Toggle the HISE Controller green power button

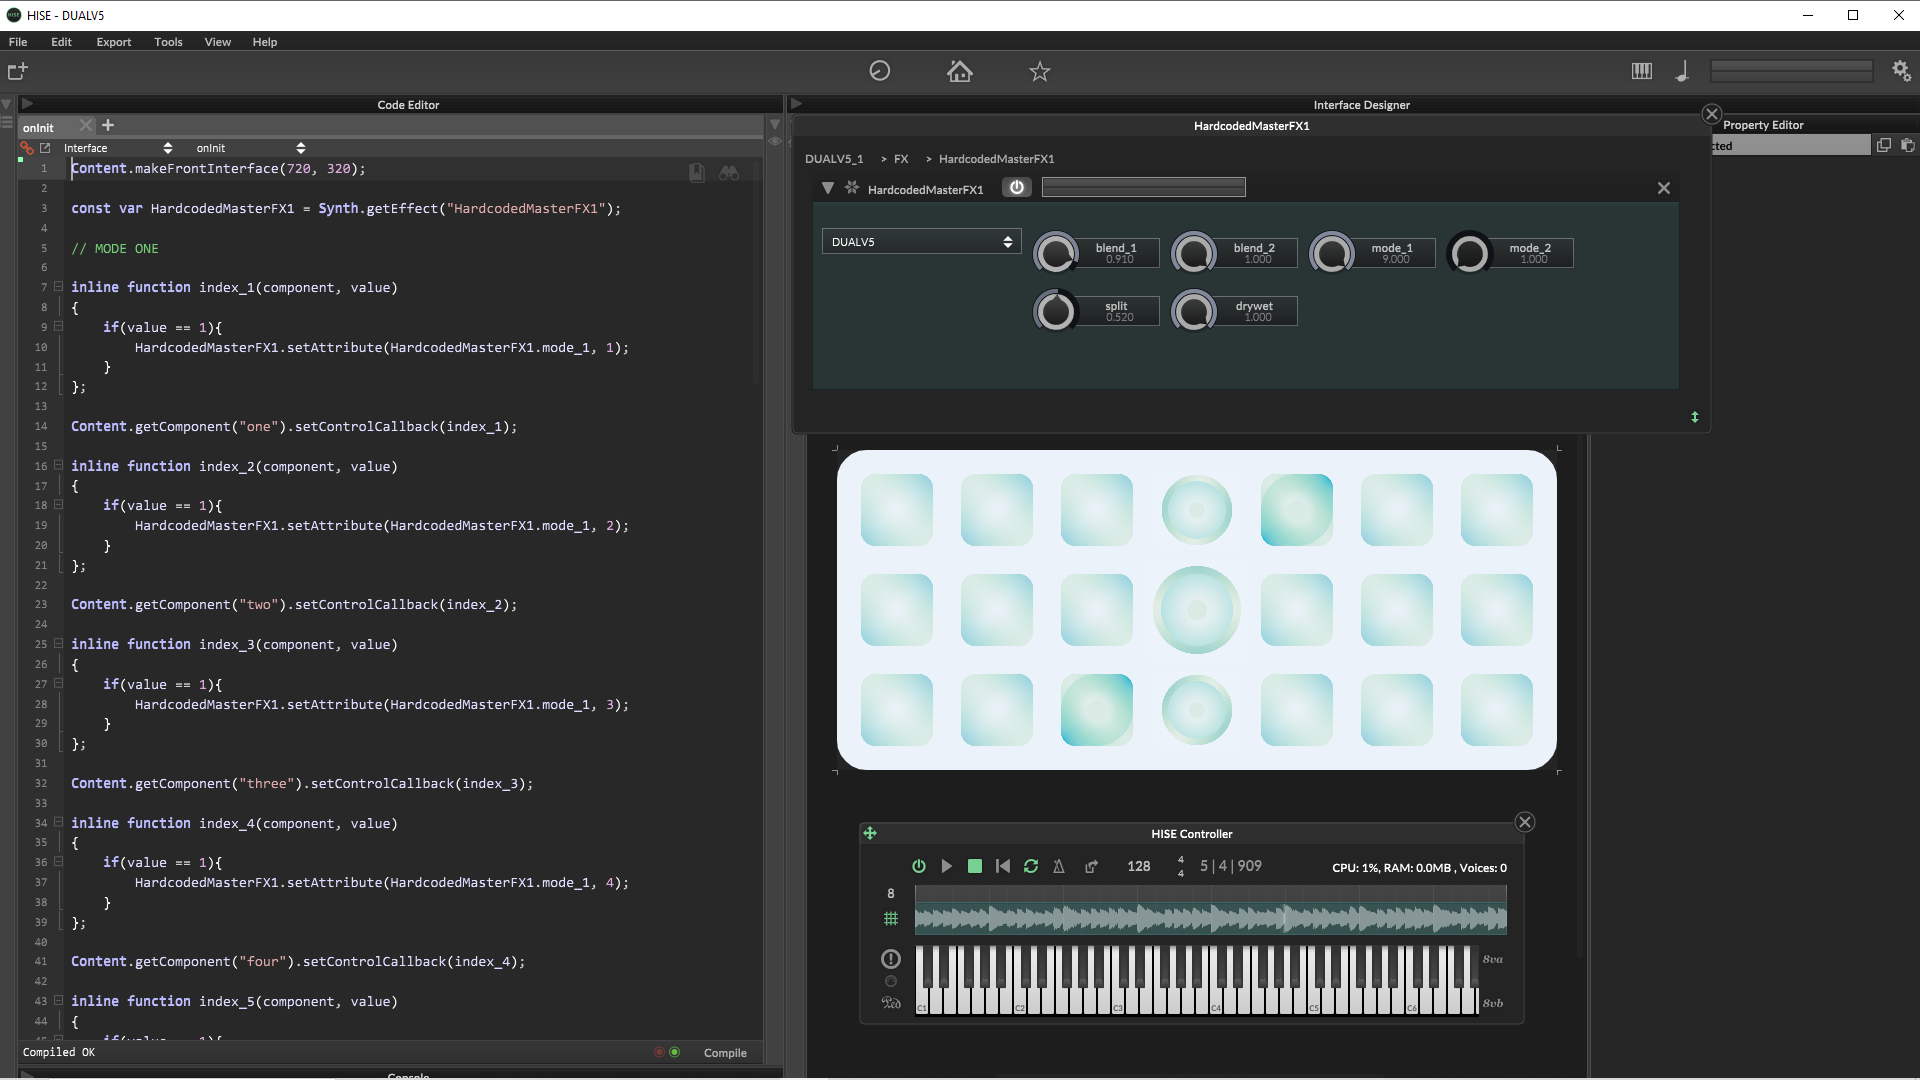919,866
